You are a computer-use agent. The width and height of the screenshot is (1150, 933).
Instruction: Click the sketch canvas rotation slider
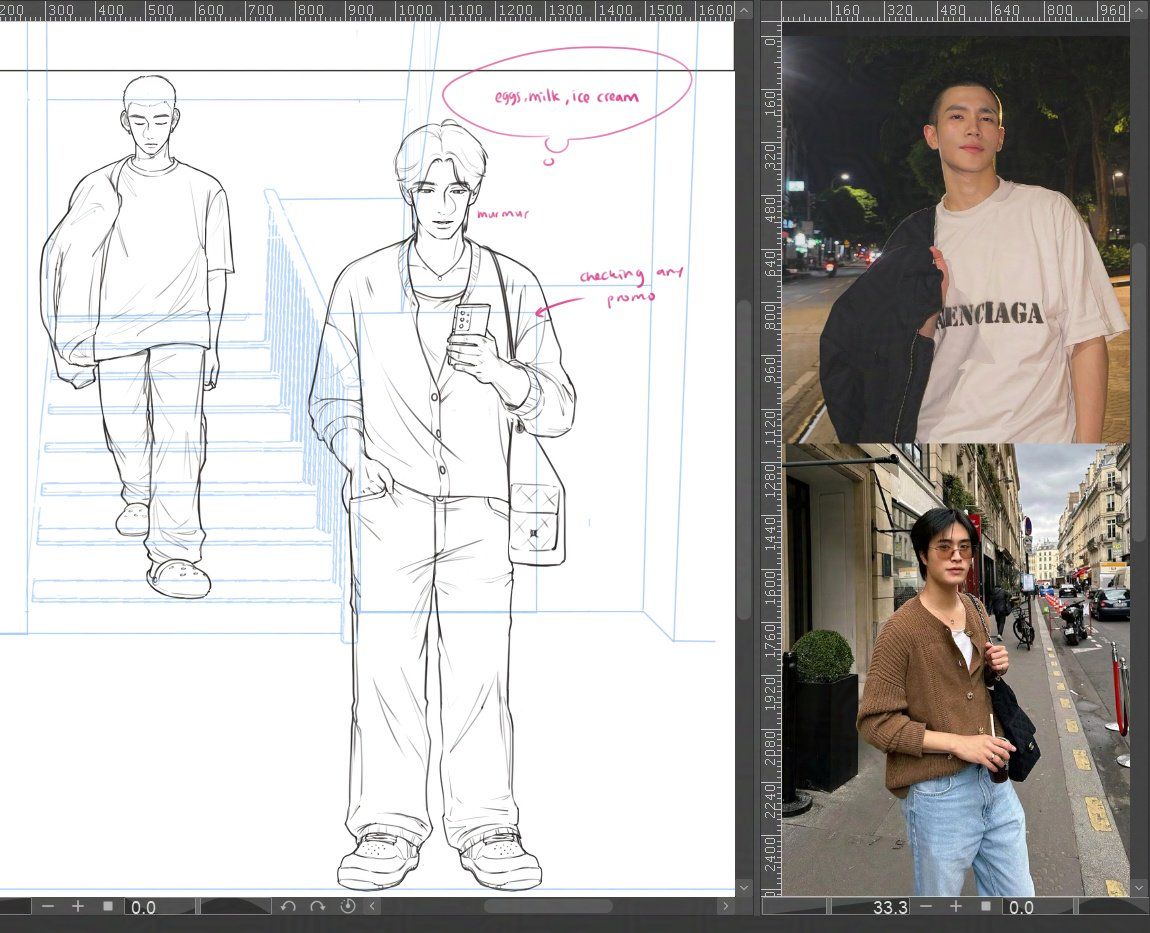tap(235, 907)
